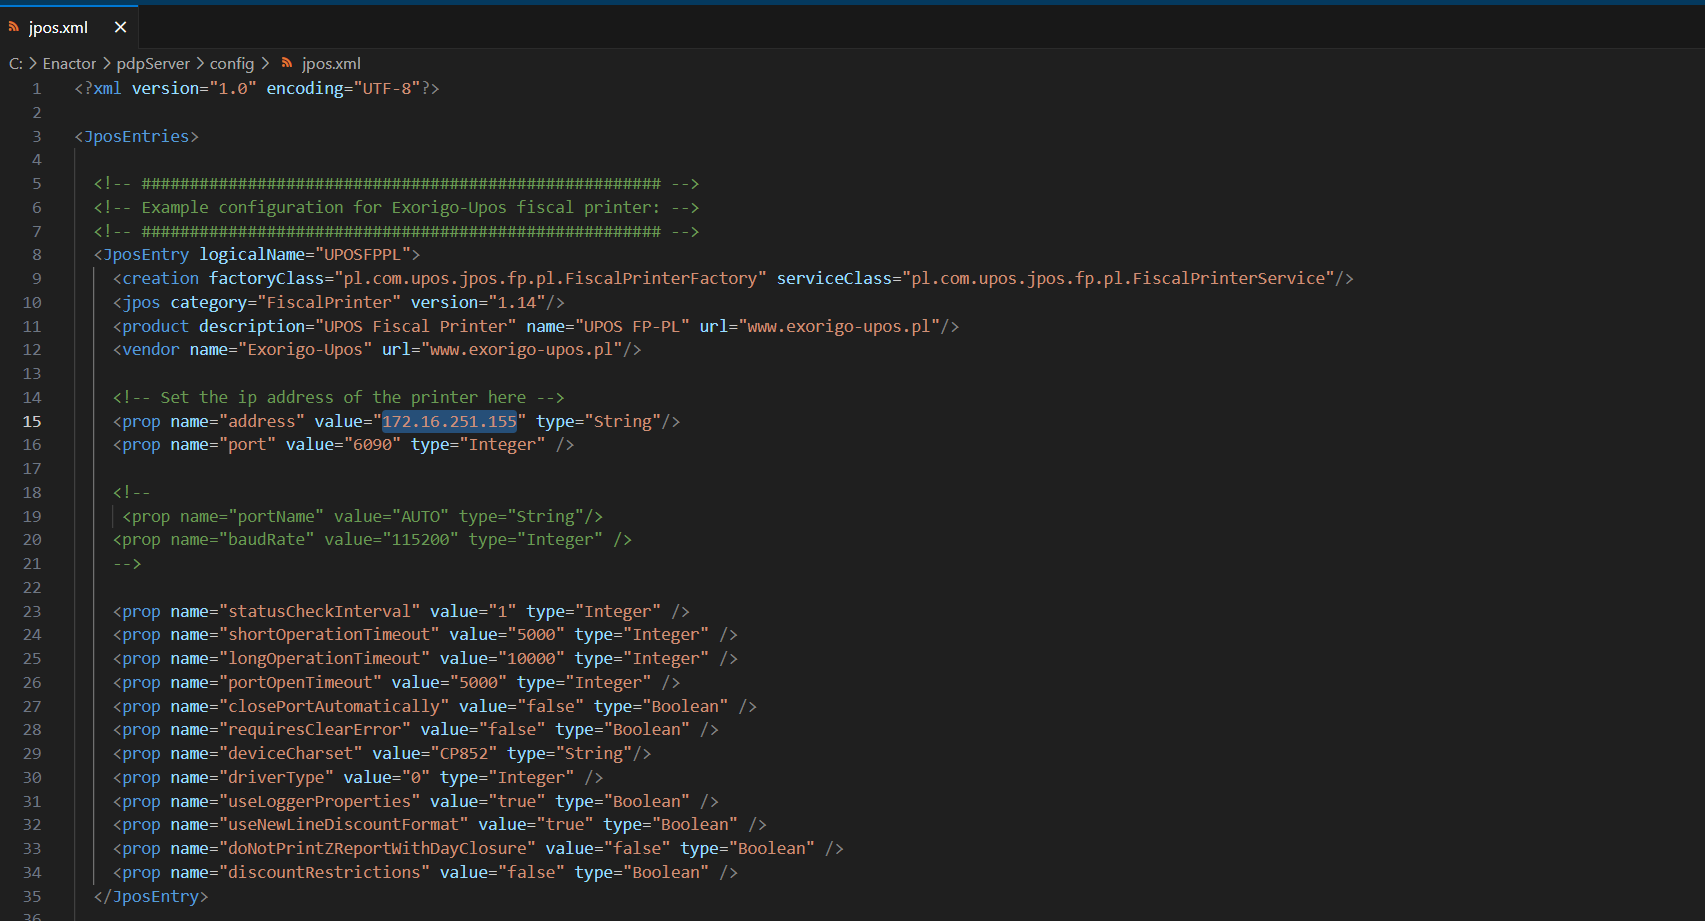
Task: Click the vendor url www.exorigo-upos.pl on line 12
Action: [520, 350]
